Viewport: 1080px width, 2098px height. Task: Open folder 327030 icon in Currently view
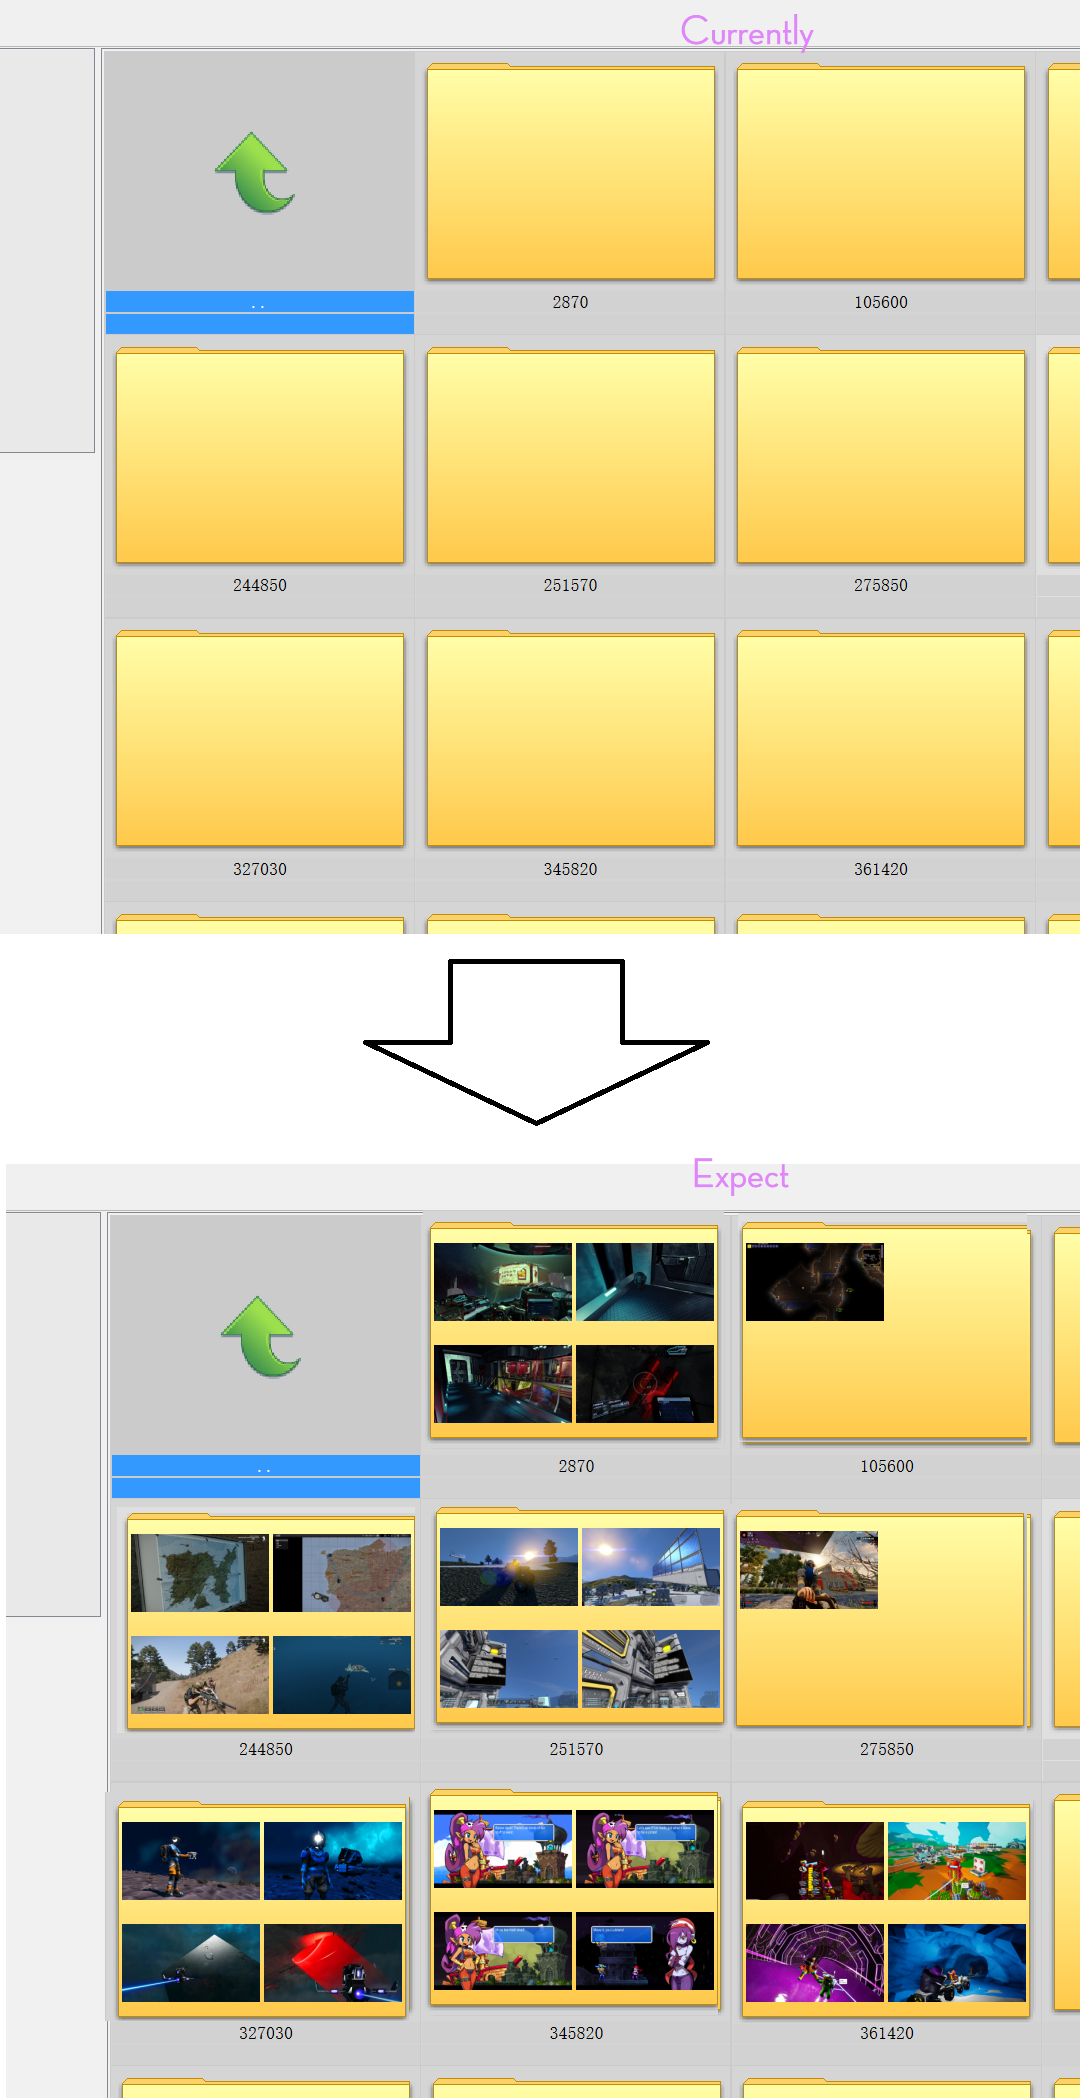(260, 739)
